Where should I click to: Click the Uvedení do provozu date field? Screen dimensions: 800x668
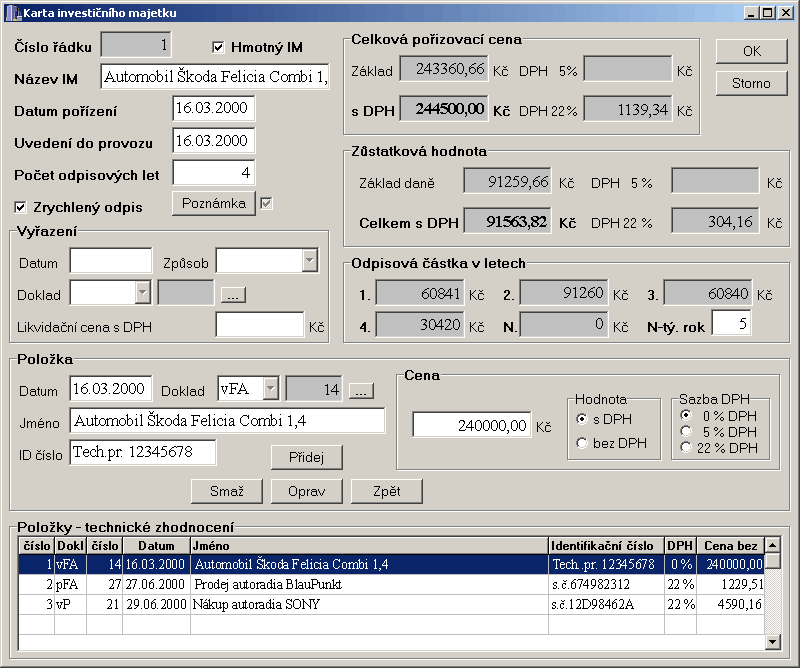214,141
